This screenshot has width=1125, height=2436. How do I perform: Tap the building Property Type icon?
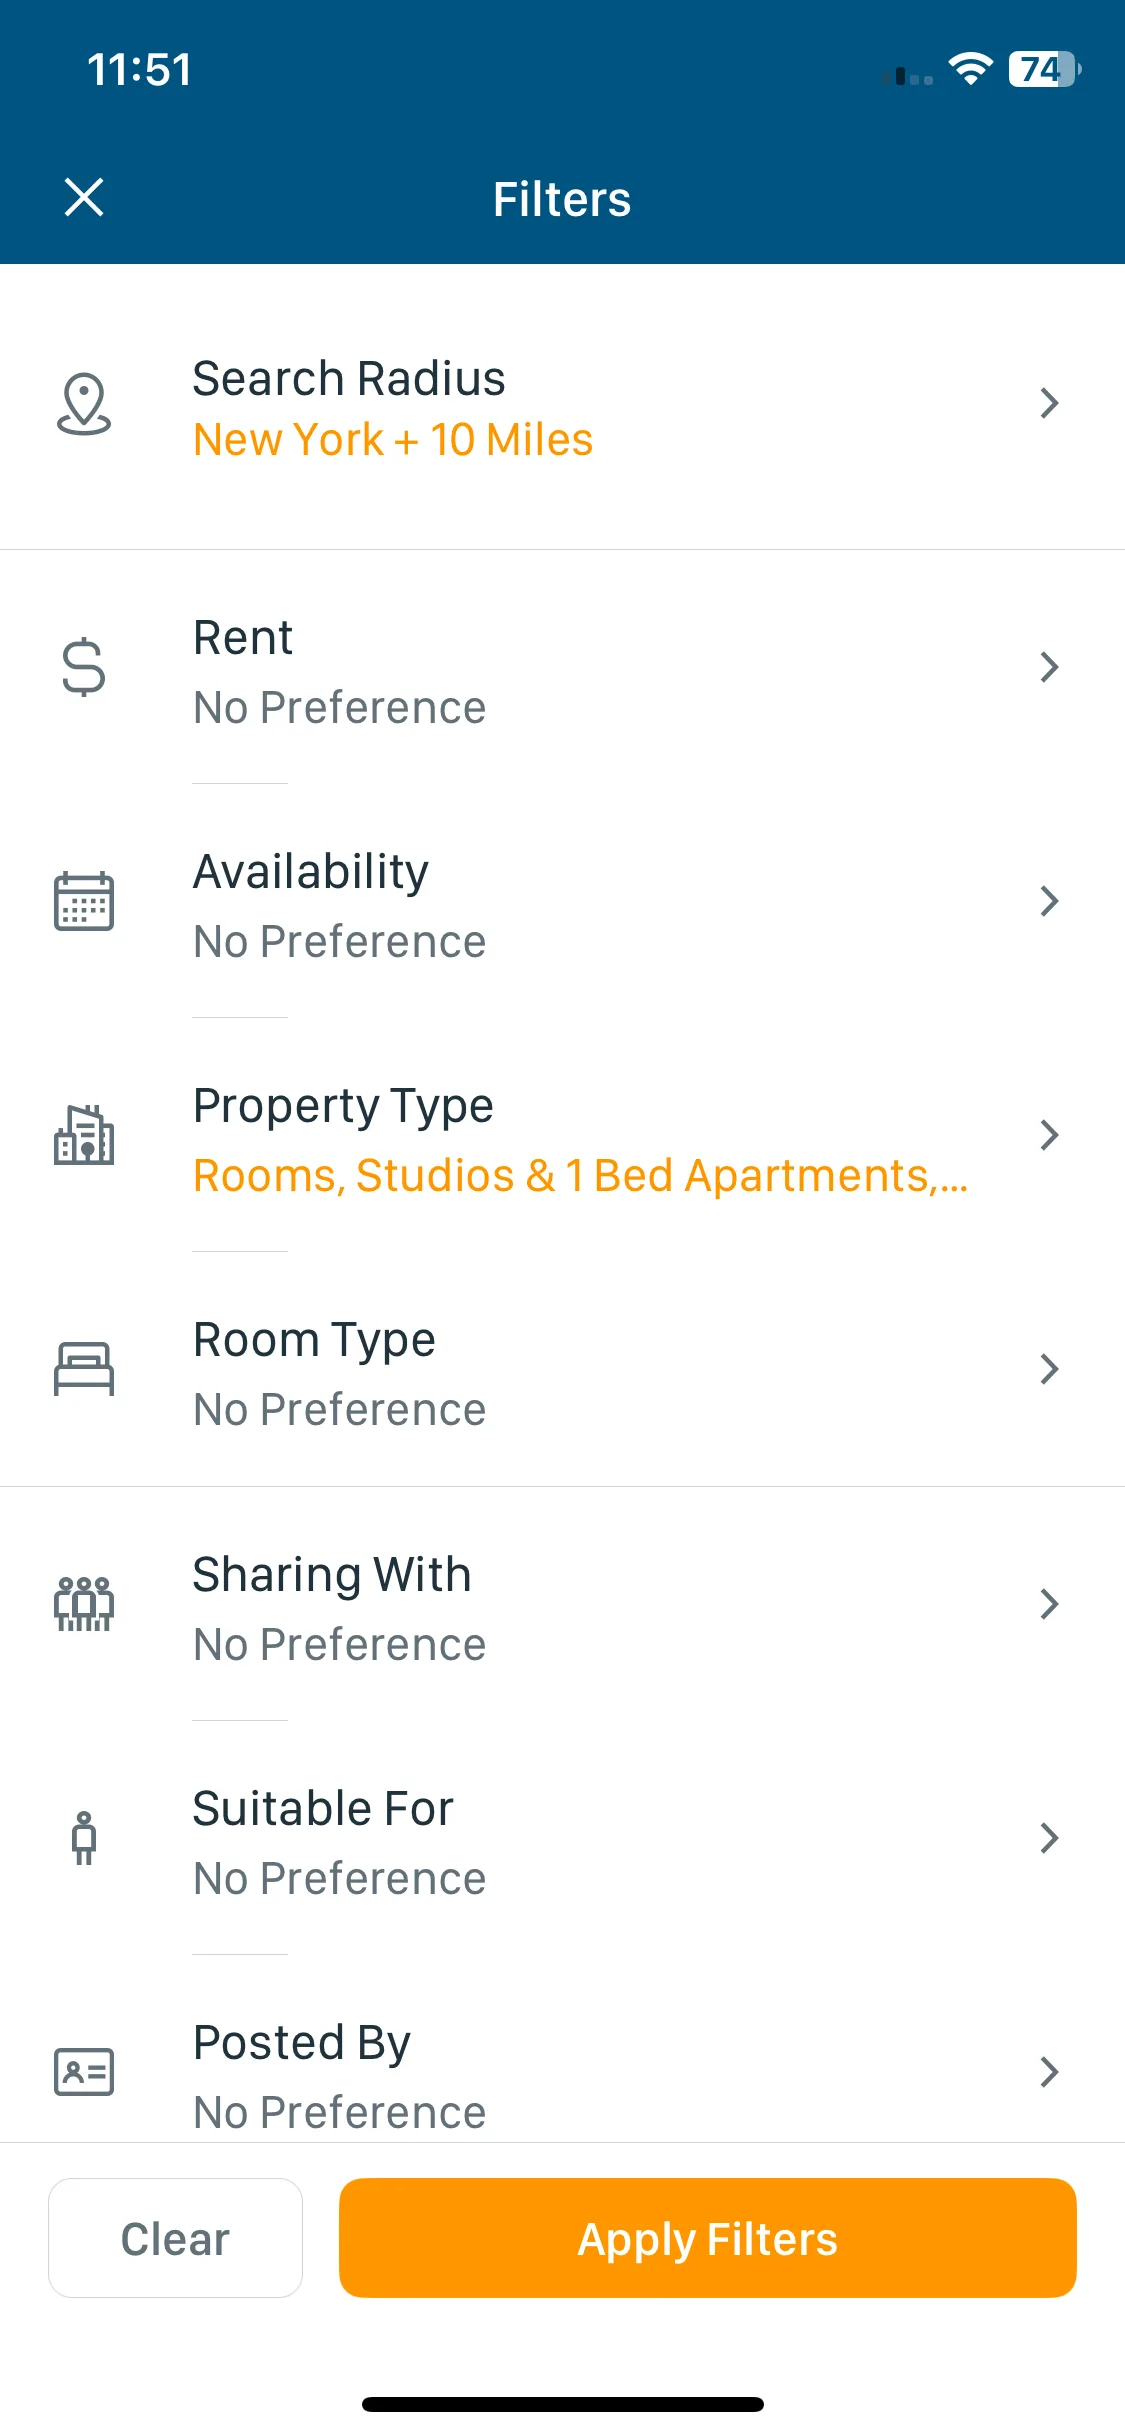click(84, 1135)
